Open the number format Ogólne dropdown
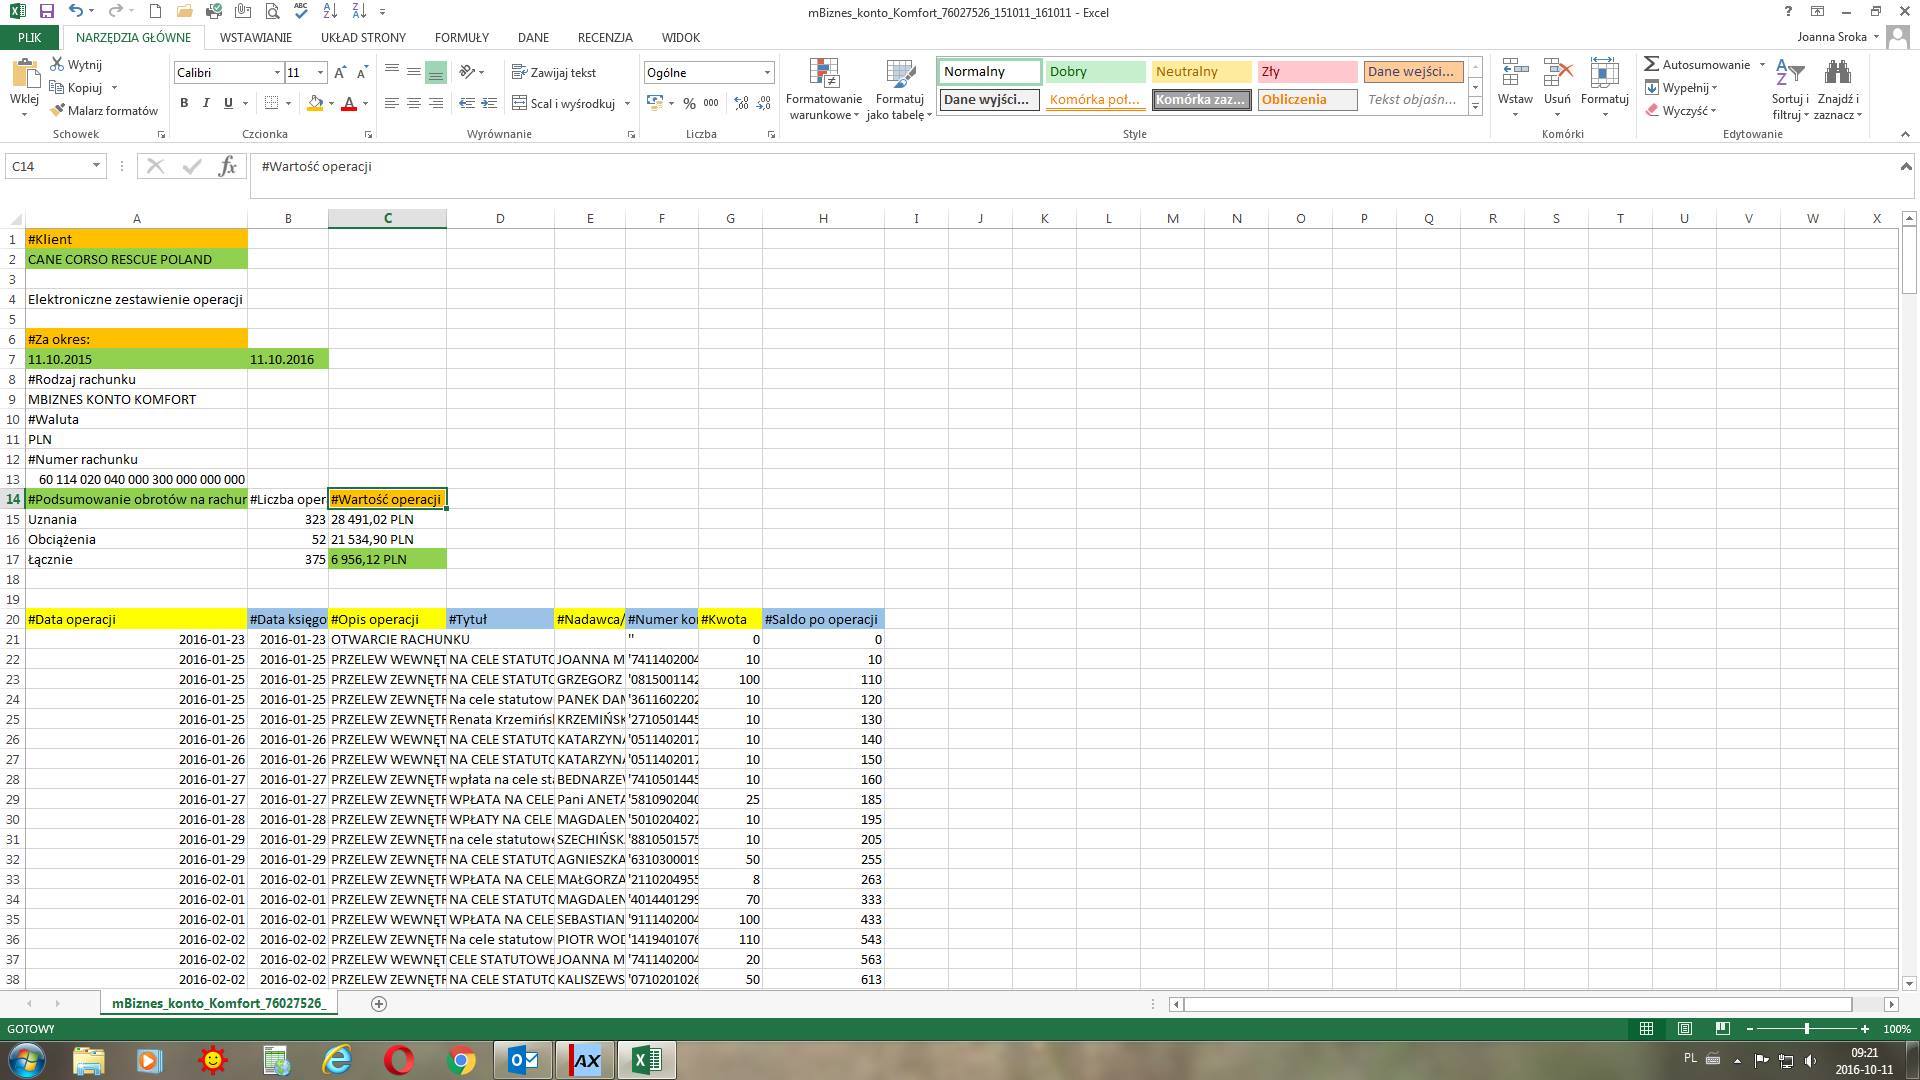Viewport: 1920px width, 1080px height. coord(767,72)
